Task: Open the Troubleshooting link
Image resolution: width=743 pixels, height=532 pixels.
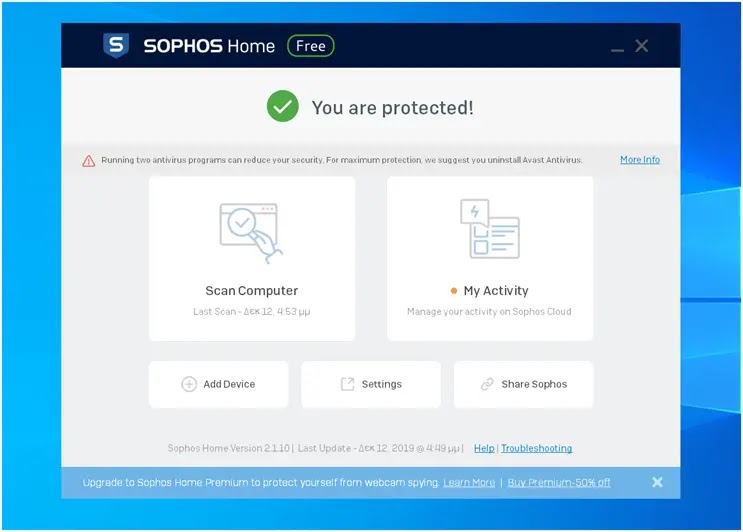Action: tap(536, 448)
